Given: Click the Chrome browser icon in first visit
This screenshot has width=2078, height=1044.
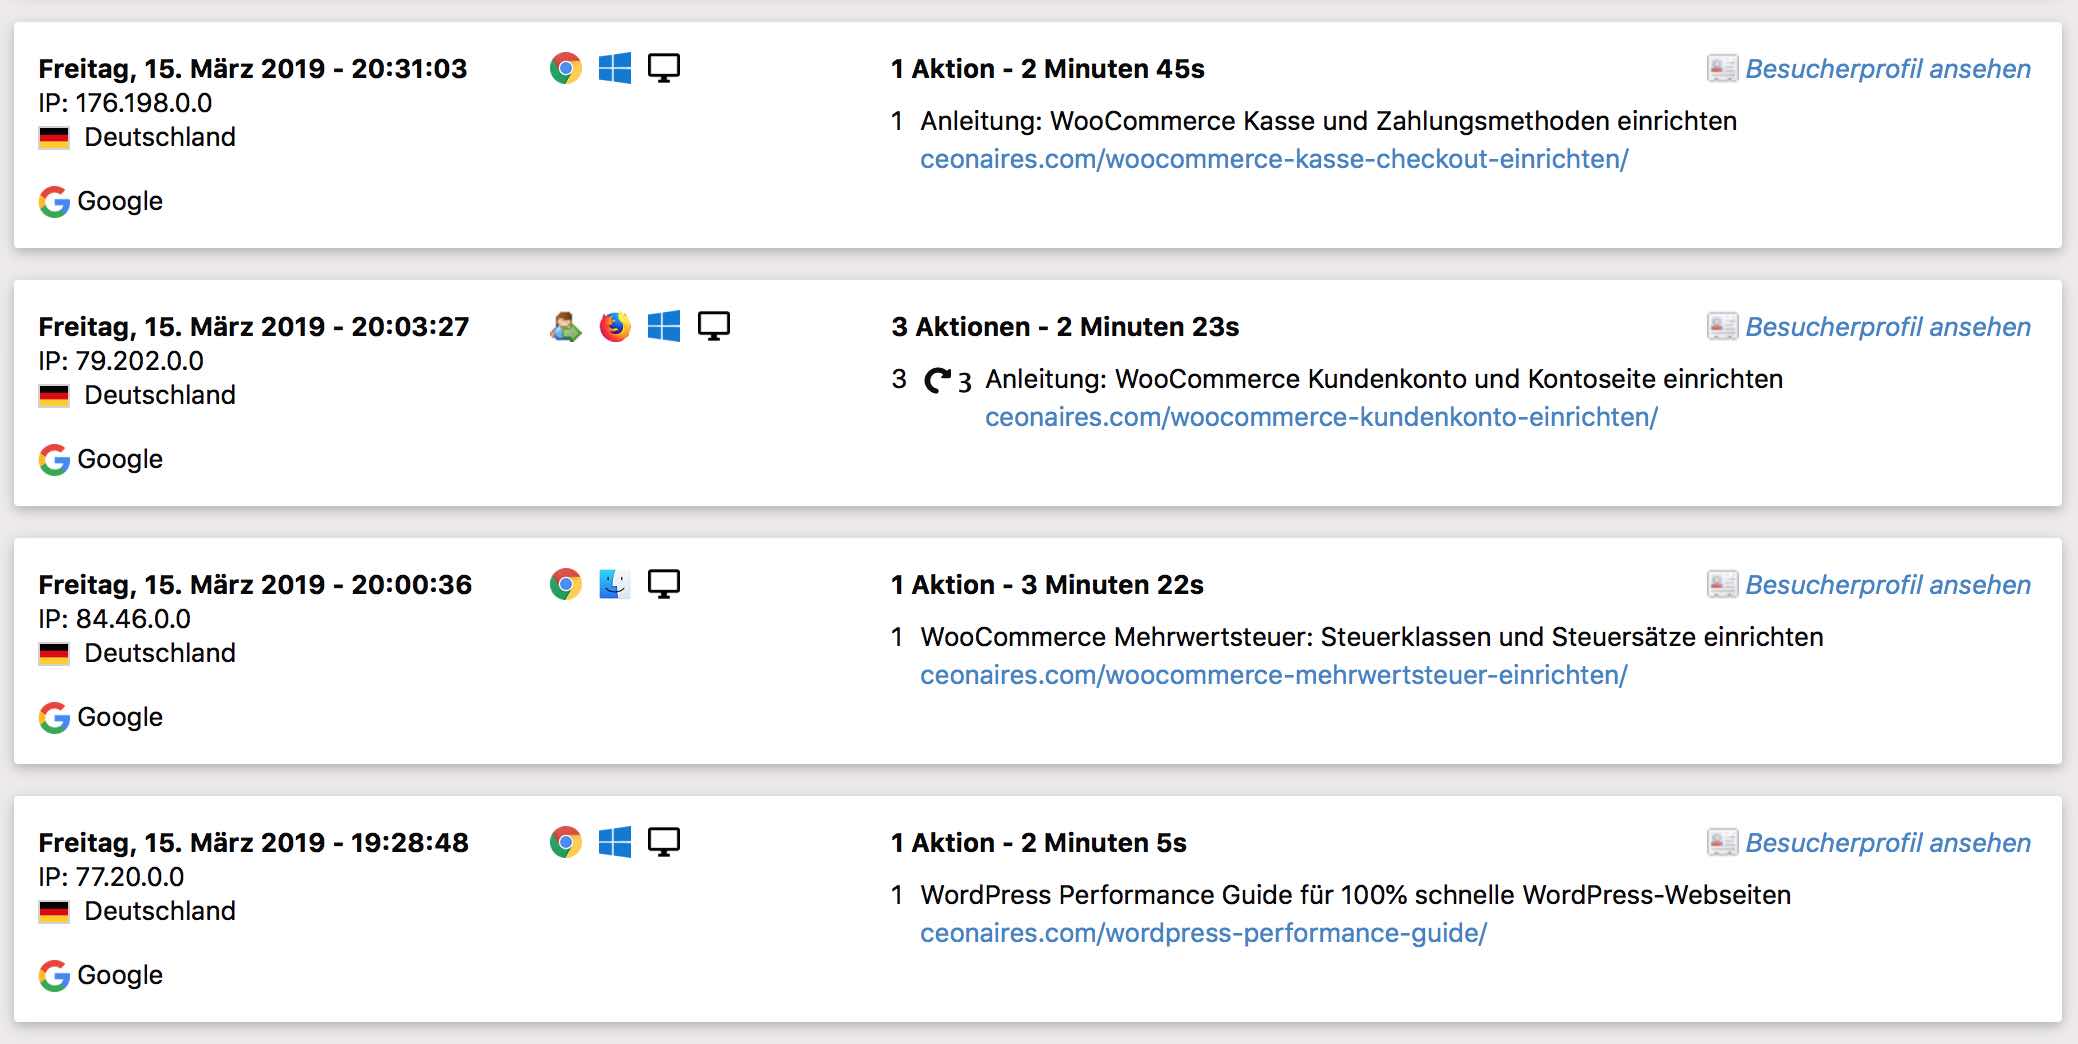Looking at the screenshot, I should (x=563, y=68).
